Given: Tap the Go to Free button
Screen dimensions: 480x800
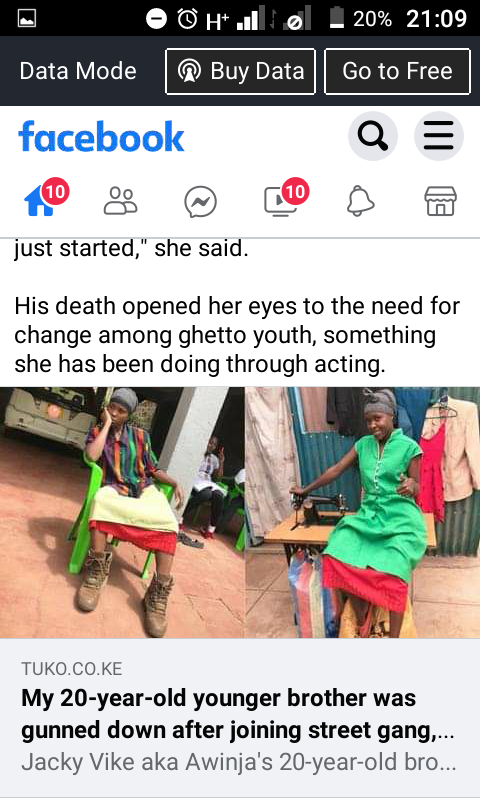Looking at the screenshot, I should click(397, 71).
